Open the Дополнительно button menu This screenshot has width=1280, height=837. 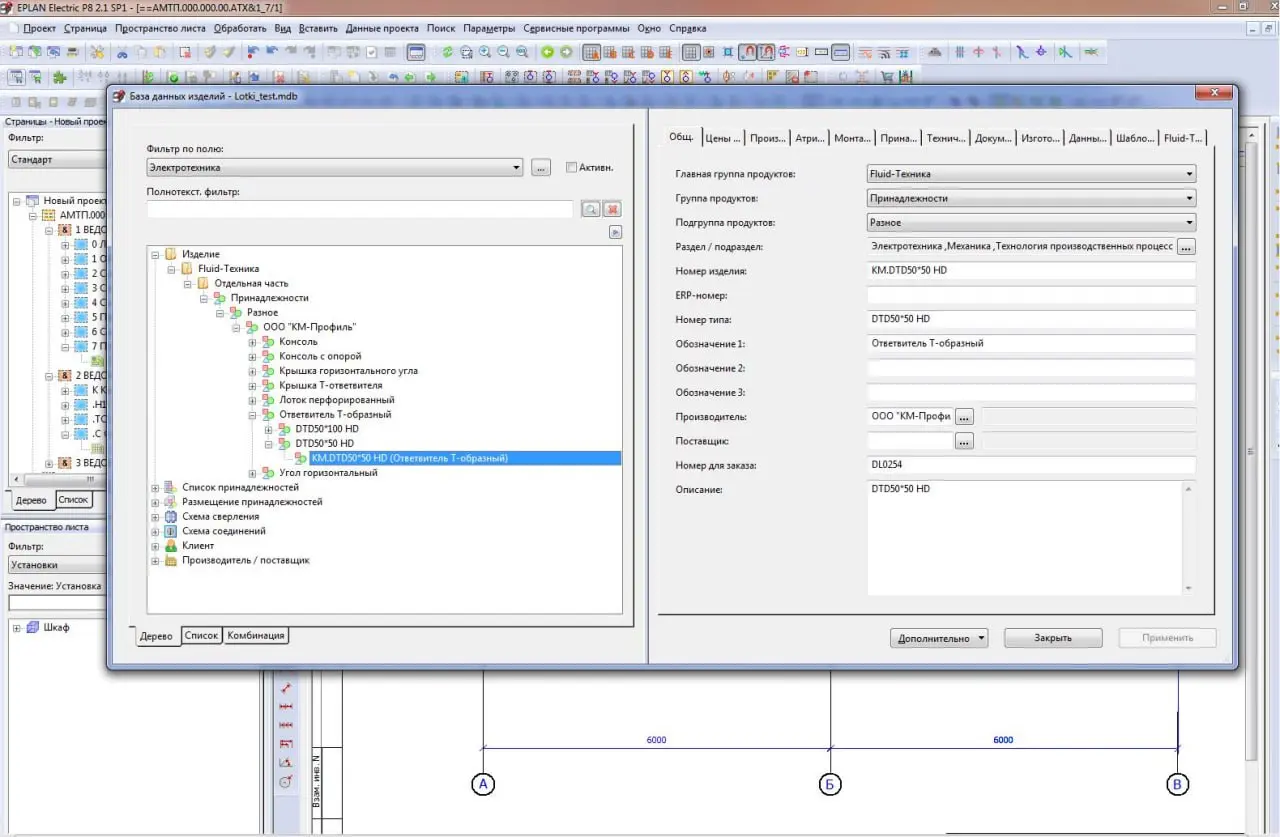(x=939, y=638)
